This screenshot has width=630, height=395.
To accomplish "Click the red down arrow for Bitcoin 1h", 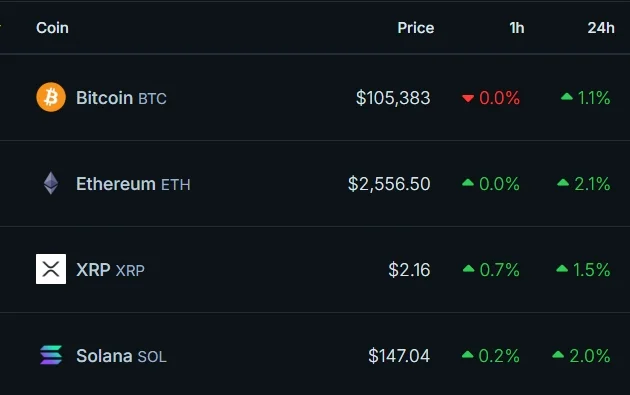I will [x=468, y=98].
